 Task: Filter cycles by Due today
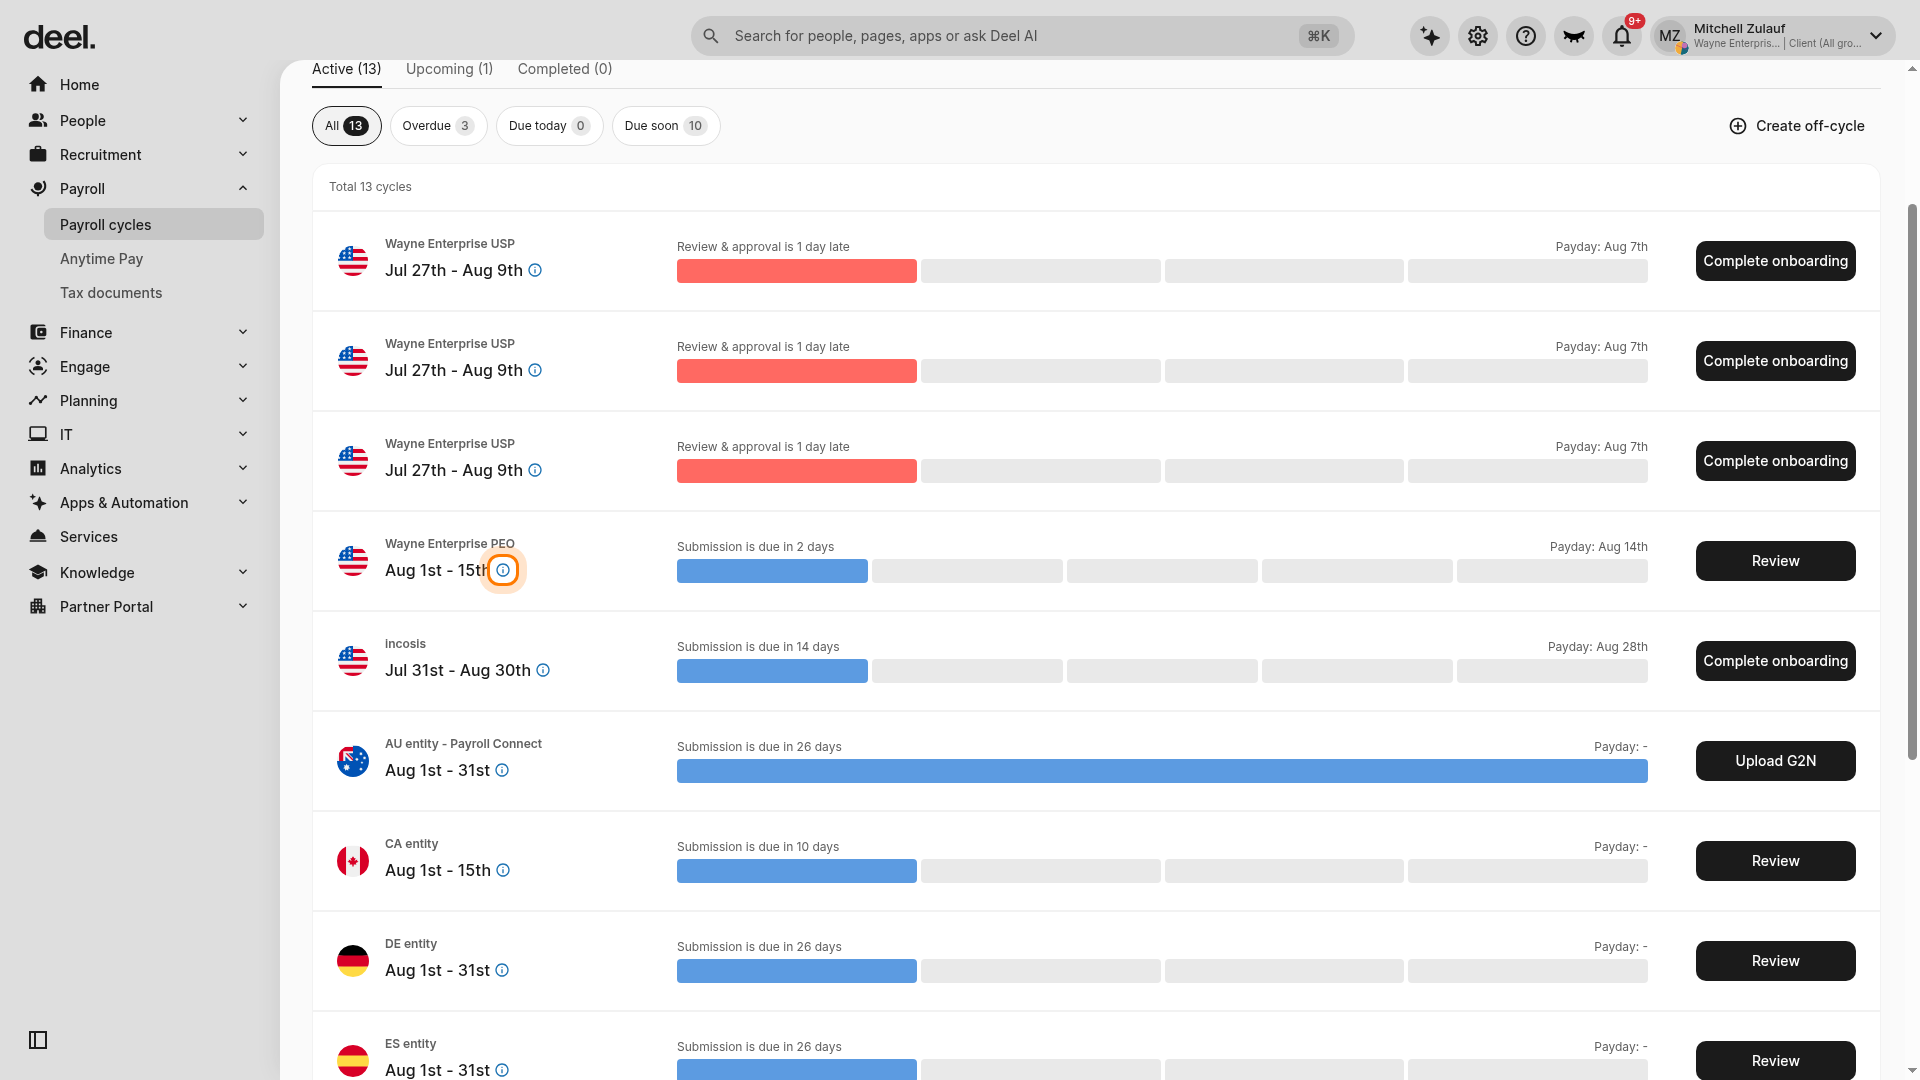click(549, 126)
